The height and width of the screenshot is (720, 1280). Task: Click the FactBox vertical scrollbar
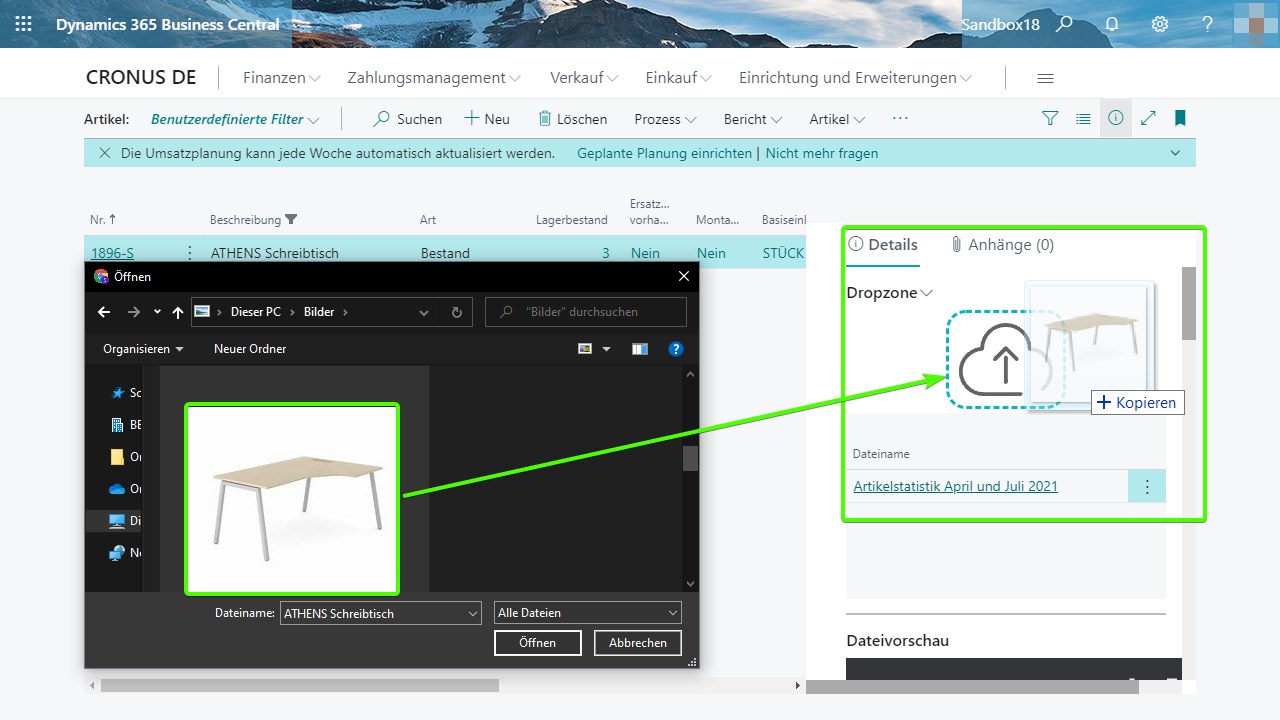(x=1189, y=303)
